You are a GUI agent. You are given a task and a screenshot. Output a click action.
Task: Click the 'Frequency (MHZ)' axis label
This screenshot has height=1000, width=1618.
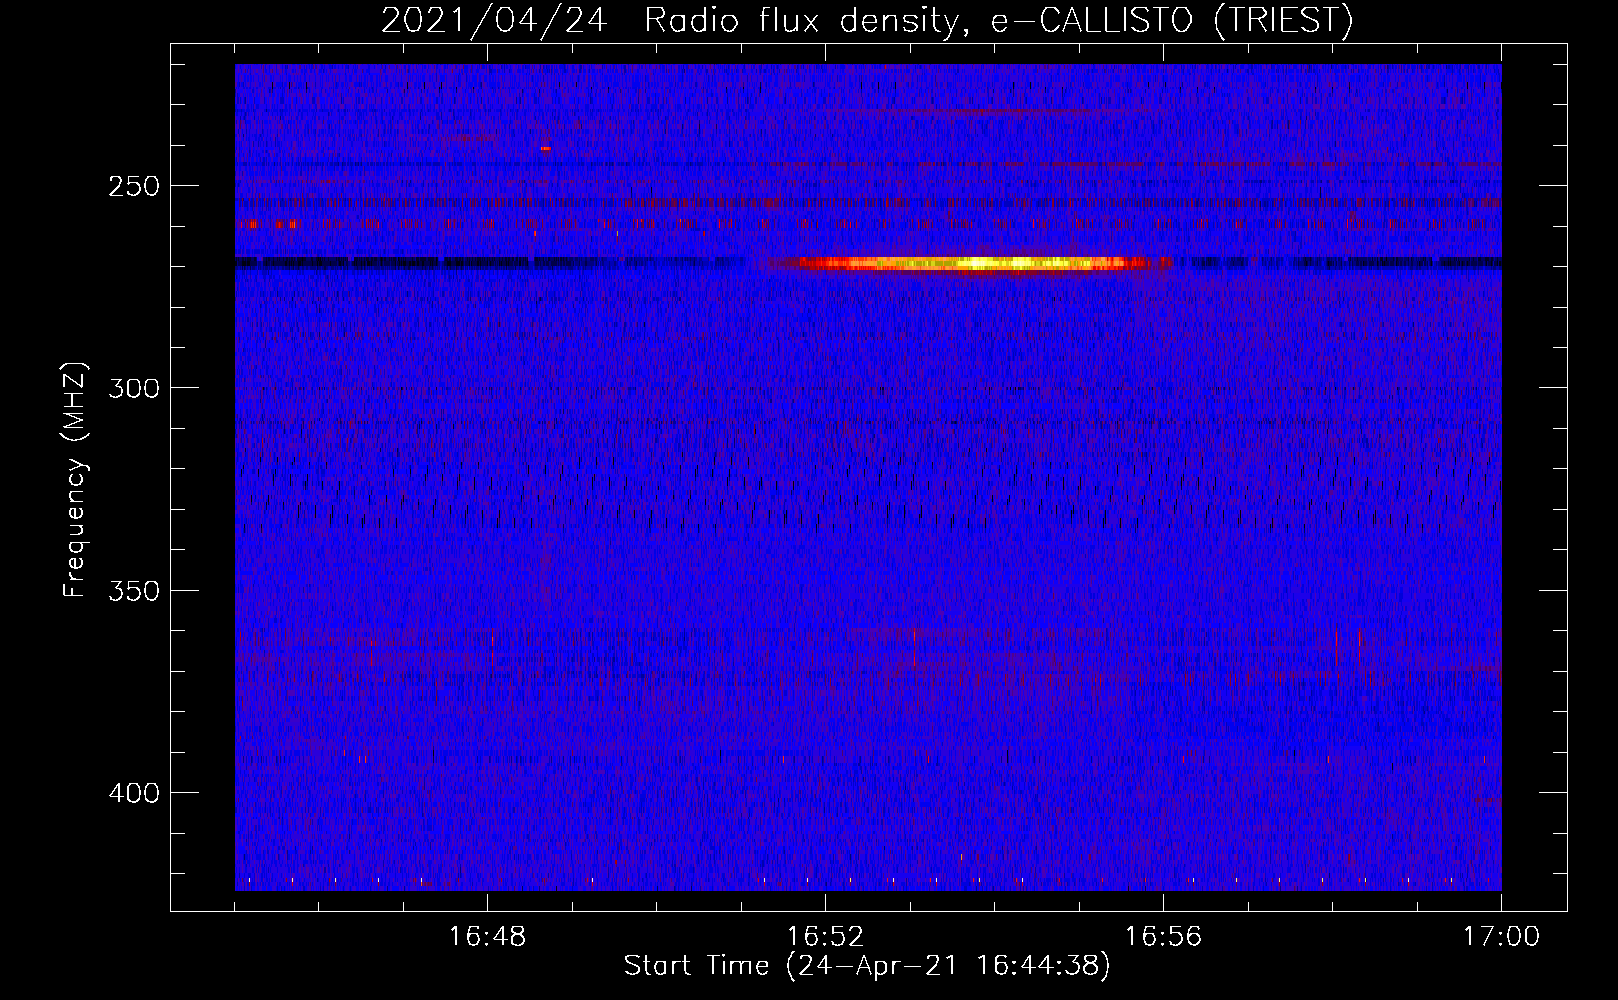75,479
